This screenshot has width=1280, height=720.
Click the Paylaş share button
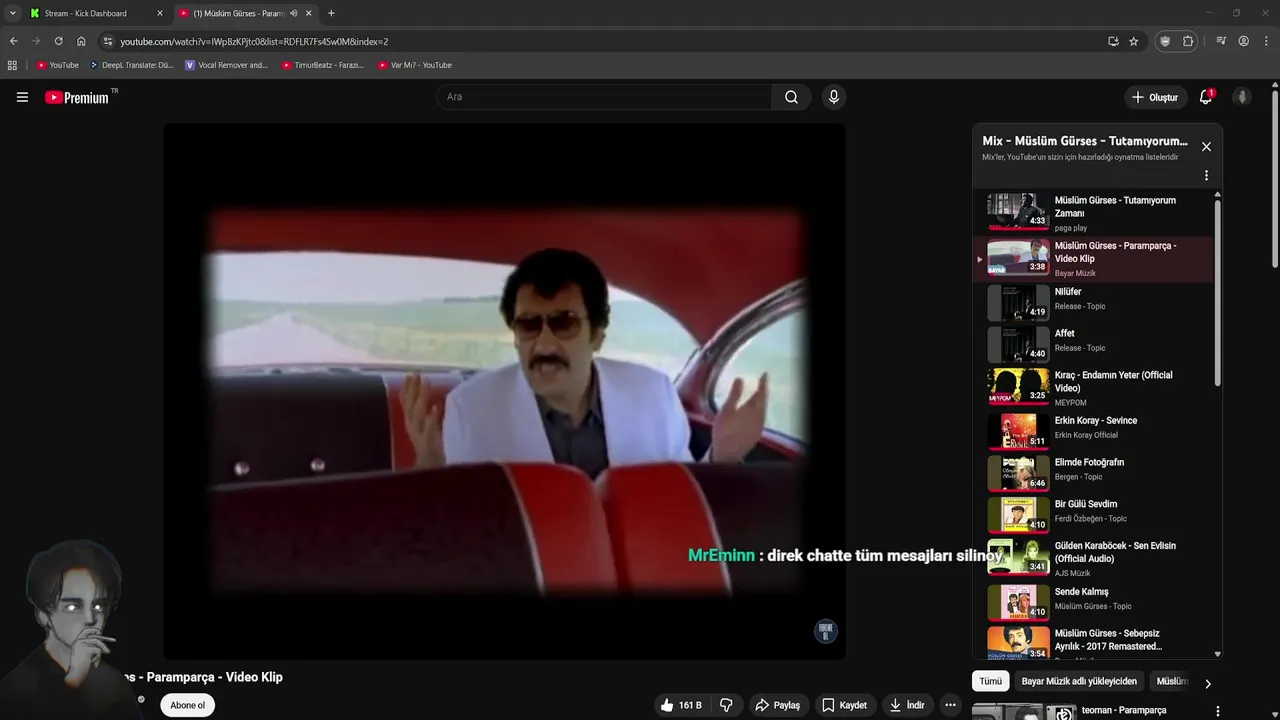[x=777, y=705]
